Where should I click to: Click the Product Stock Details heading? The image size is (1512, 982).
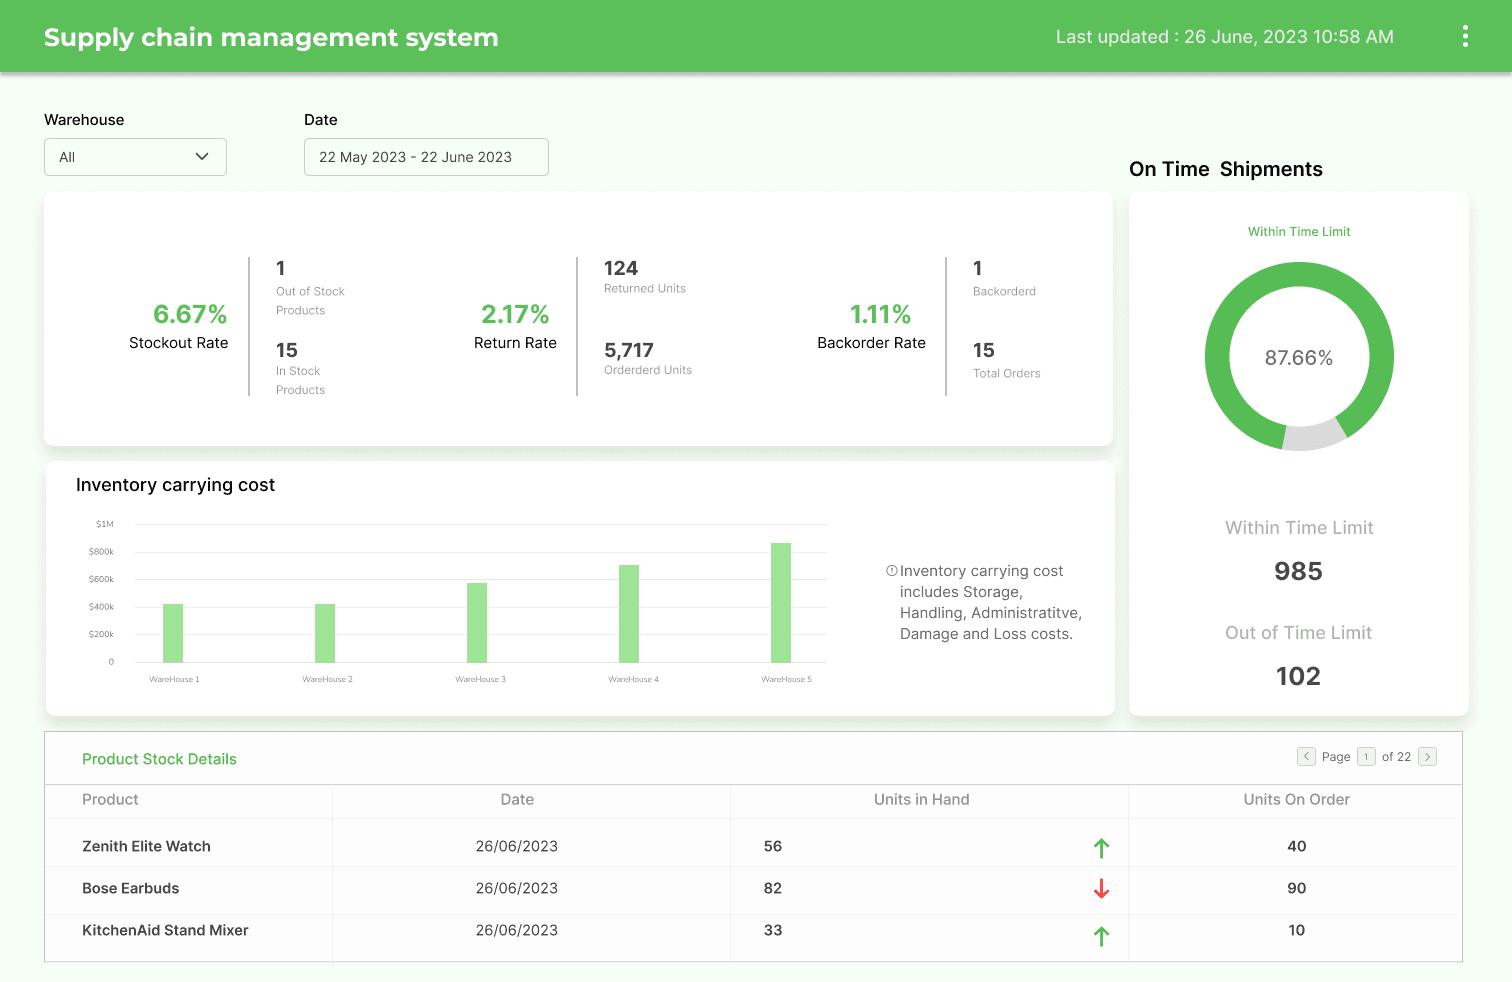pos(159,759)
